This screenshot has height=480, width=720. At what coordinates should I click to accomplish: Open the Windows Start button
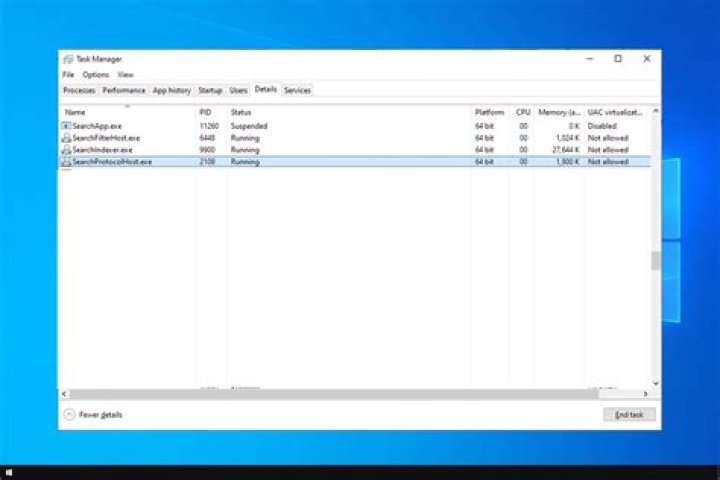coord(8,472)
